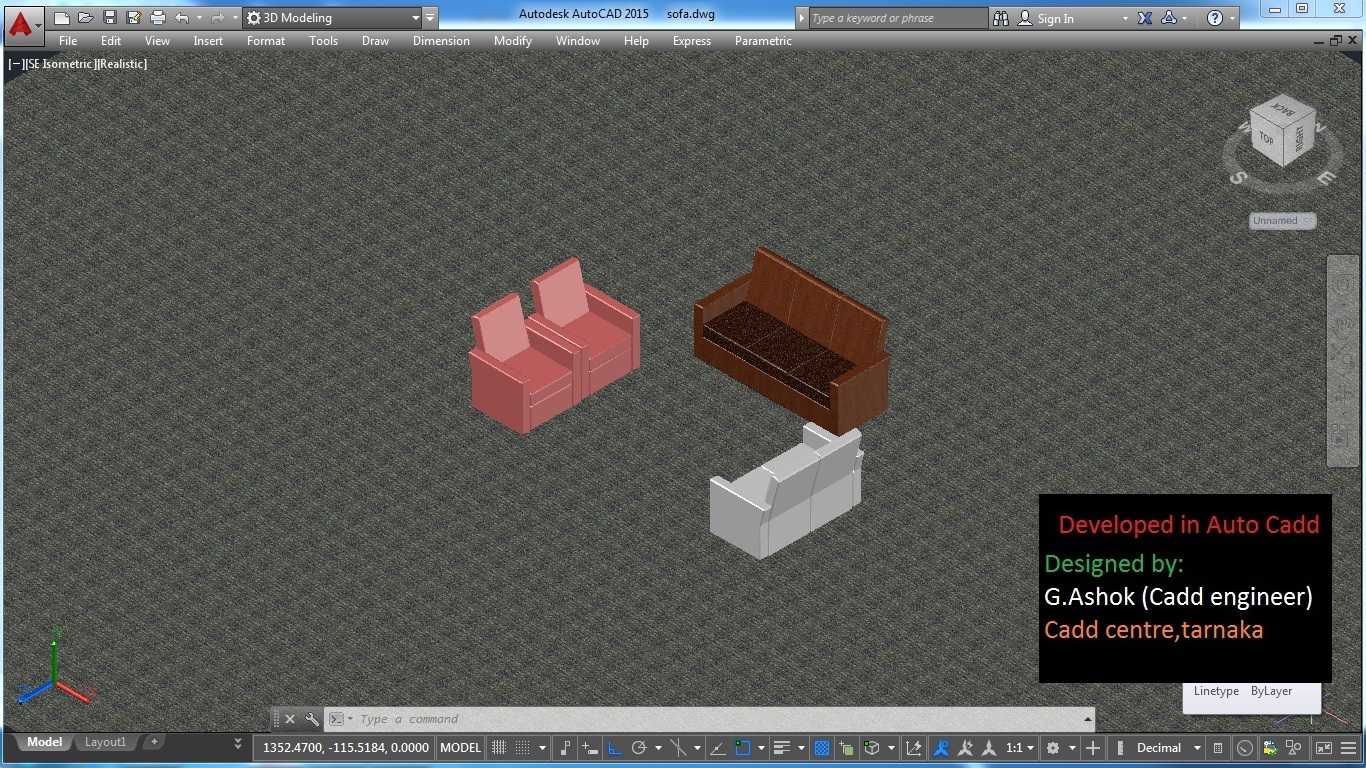
Task: Open the Draw menu
Action: [x=375, y=41]
